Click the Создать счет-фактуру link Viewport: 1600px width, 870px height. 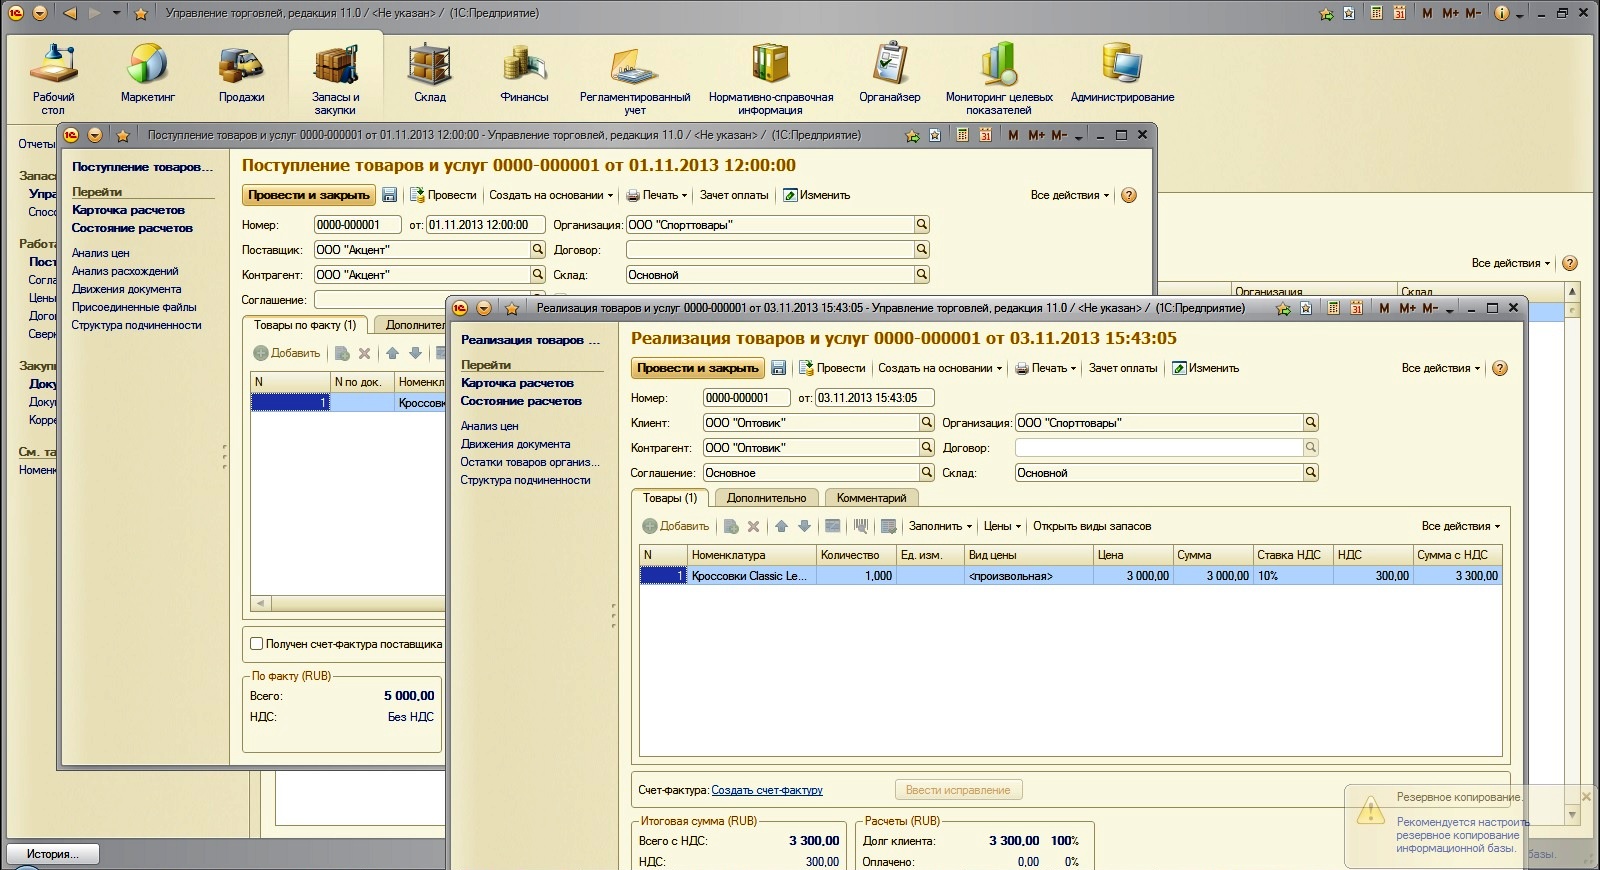(766, 790)
